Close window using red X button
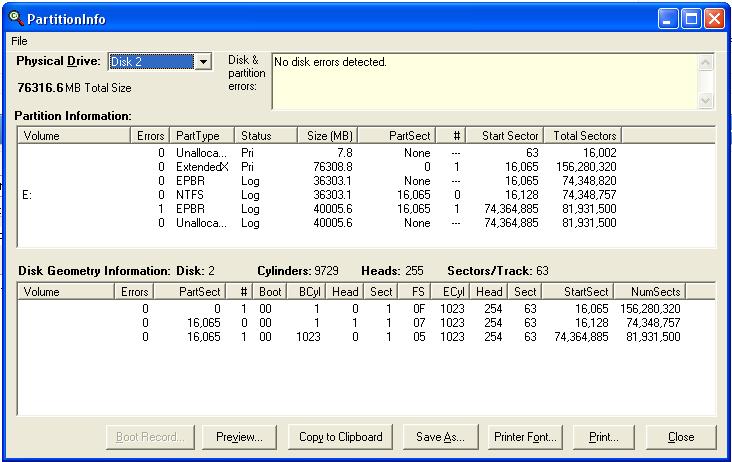Viewport: 732px width, 462px height. (715, 19)
